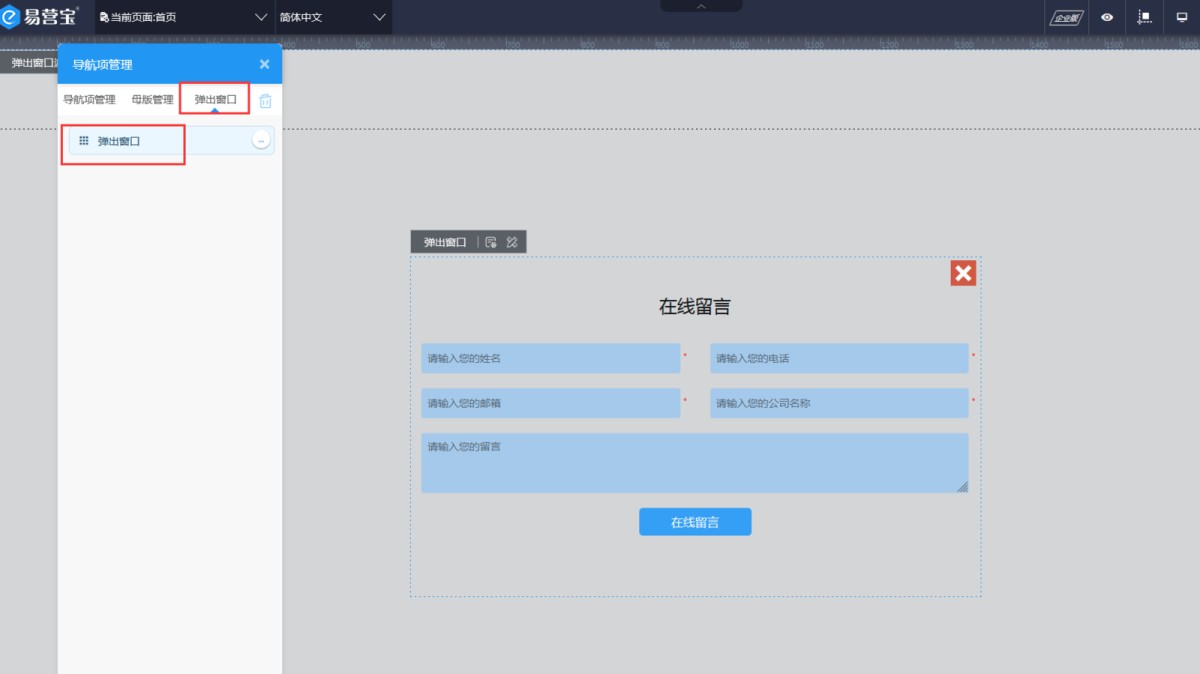
Task: Click the style edit icon on popup toolbar
Action: pyautogui.click(x=512, y=242)
